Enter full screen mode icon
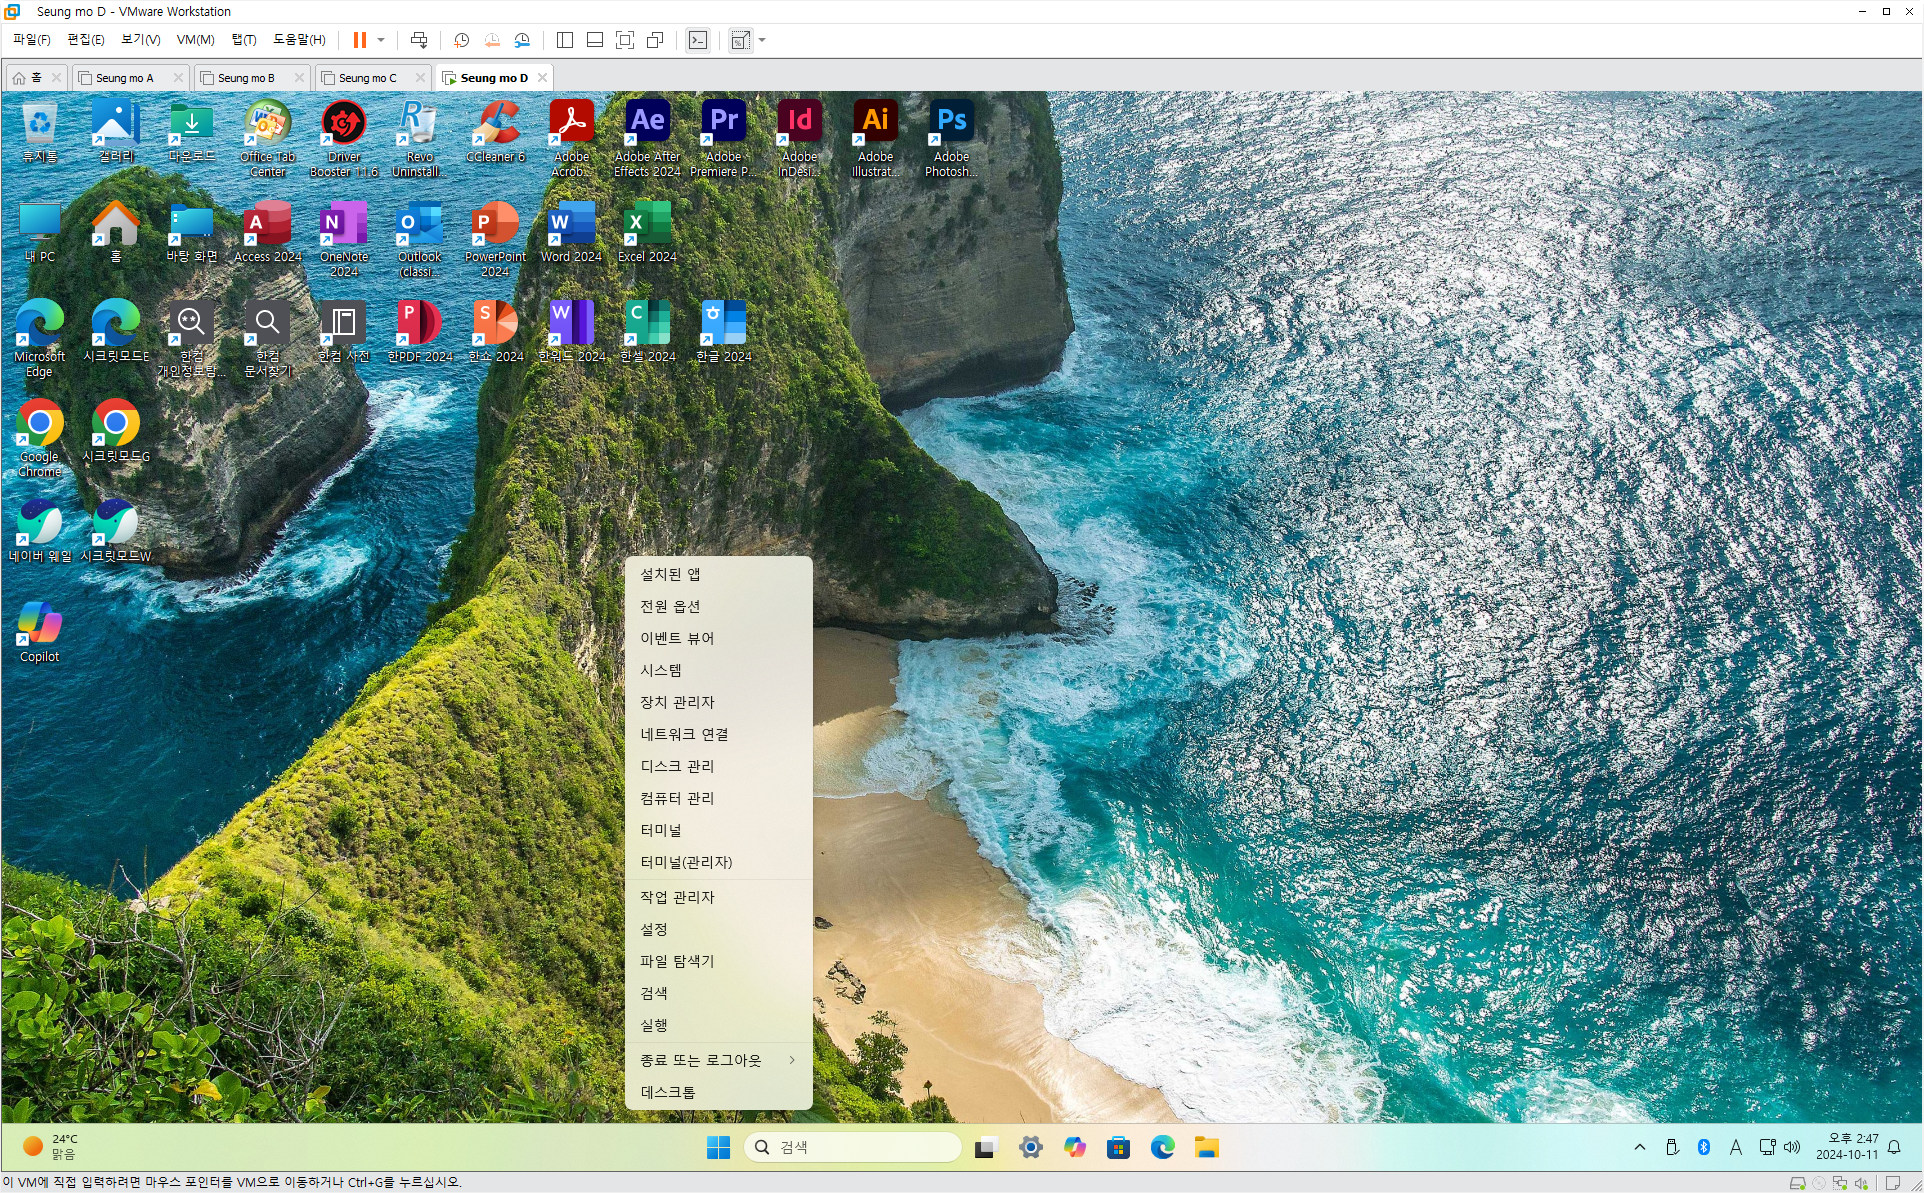The image size is (1924, 1193). coord(625,40)
